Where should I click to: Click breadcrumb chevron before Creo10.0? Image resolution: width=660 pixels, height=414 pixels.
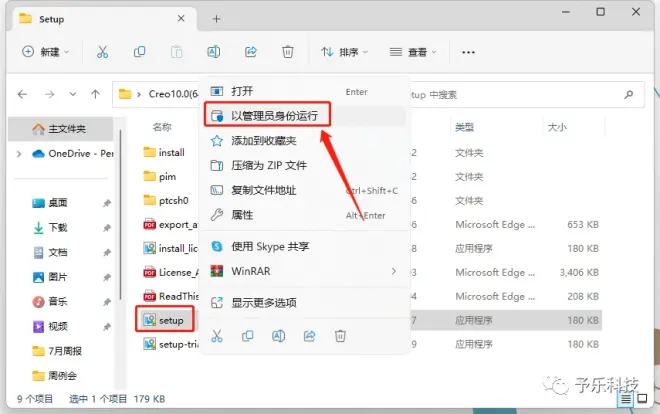click(139, 94)
